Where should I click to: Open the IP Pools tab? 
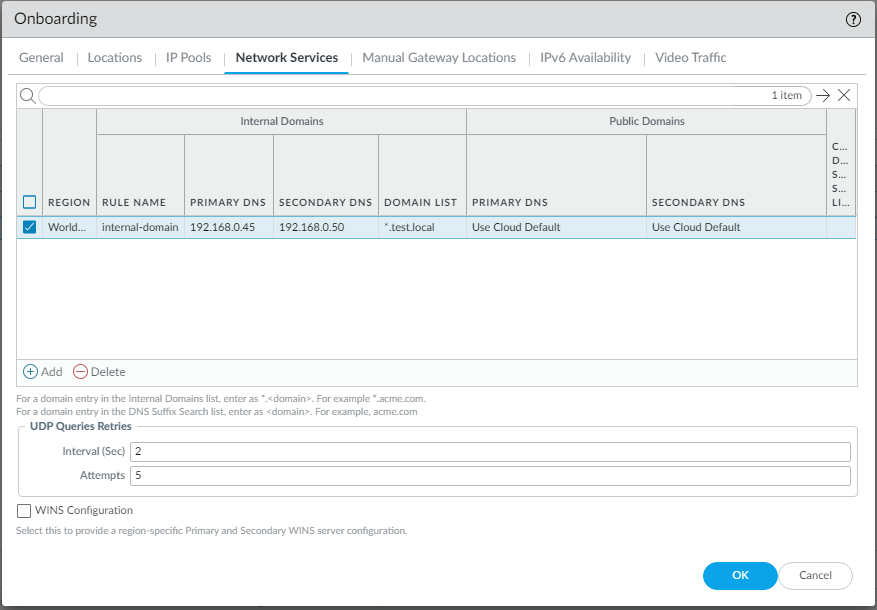coord(189,58)
